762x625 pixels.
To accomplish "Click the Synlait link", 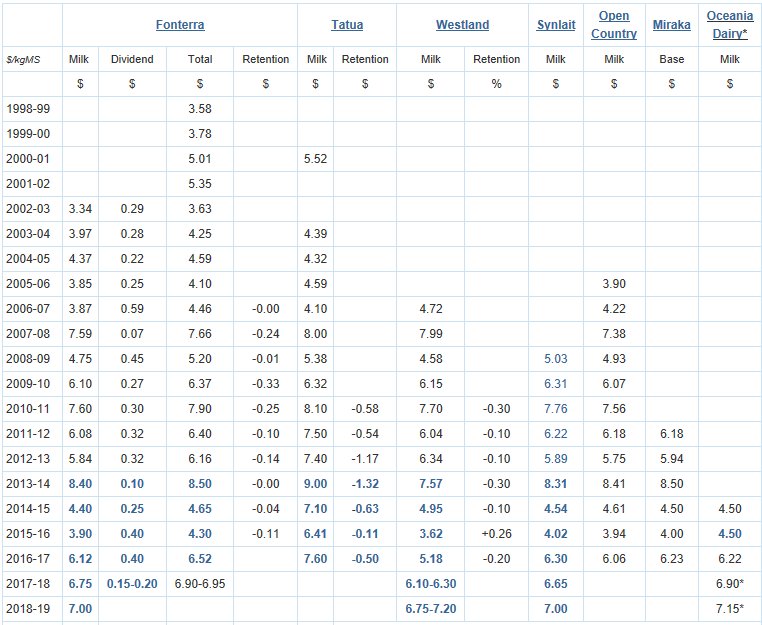I will (x=556, y=25).
